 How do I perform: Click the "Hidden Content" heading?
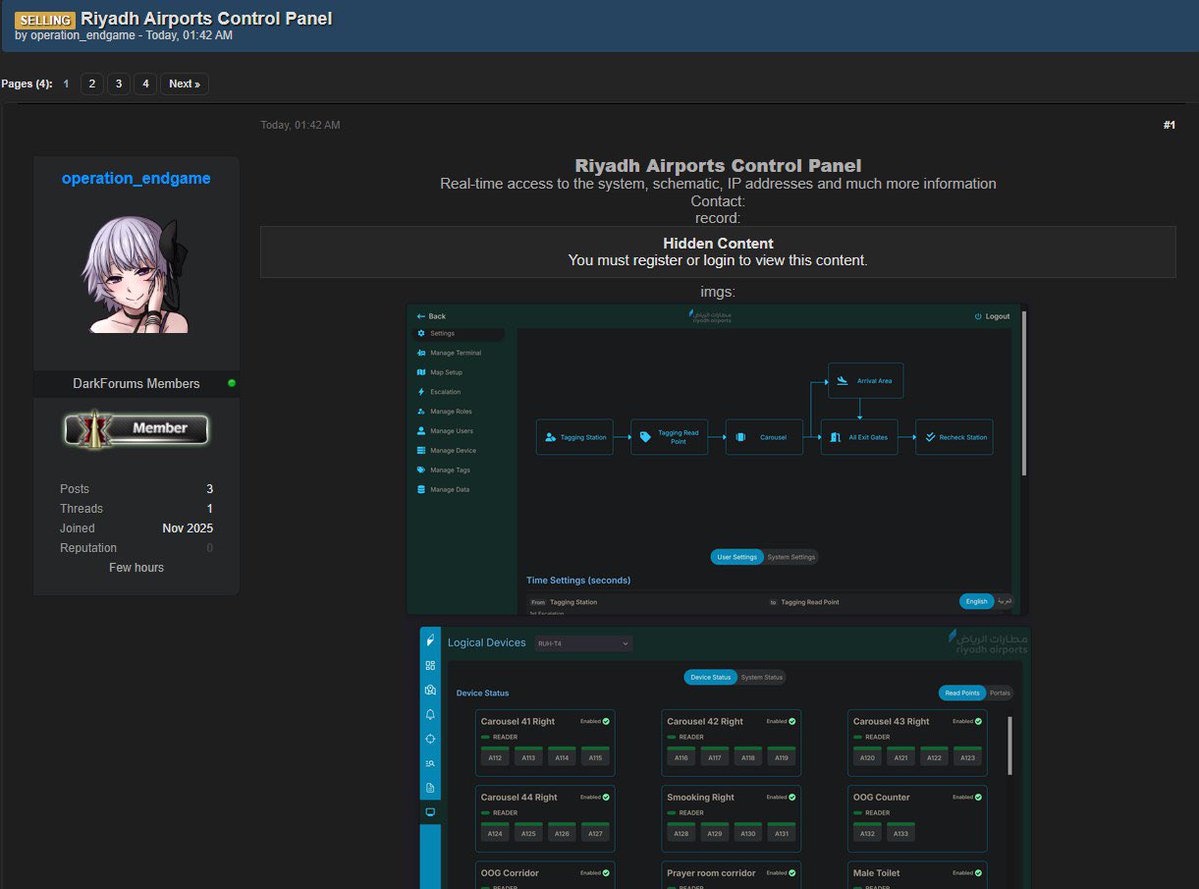(718, 243)
